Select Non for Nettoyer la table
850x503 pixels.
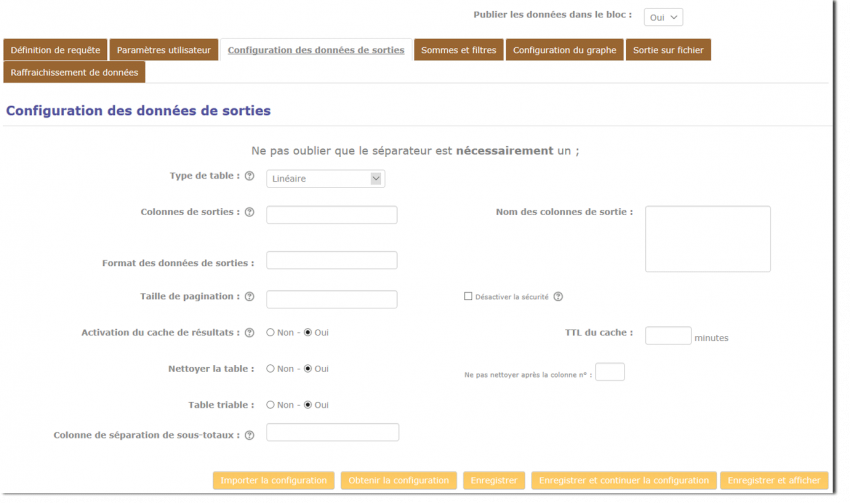[271, 368]
